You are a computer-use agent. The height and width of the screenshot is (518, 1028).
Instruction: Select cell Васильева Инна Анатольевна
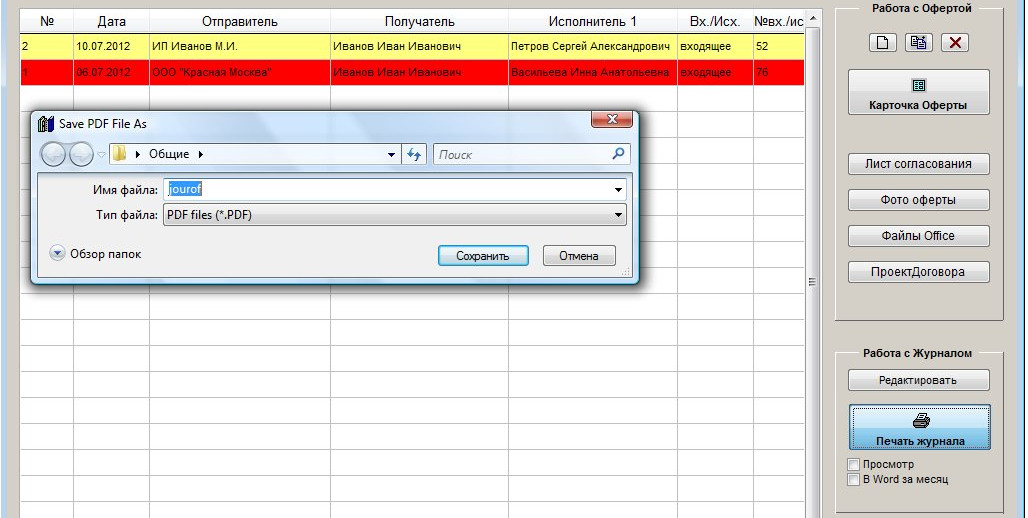click(x=593, y=72)
